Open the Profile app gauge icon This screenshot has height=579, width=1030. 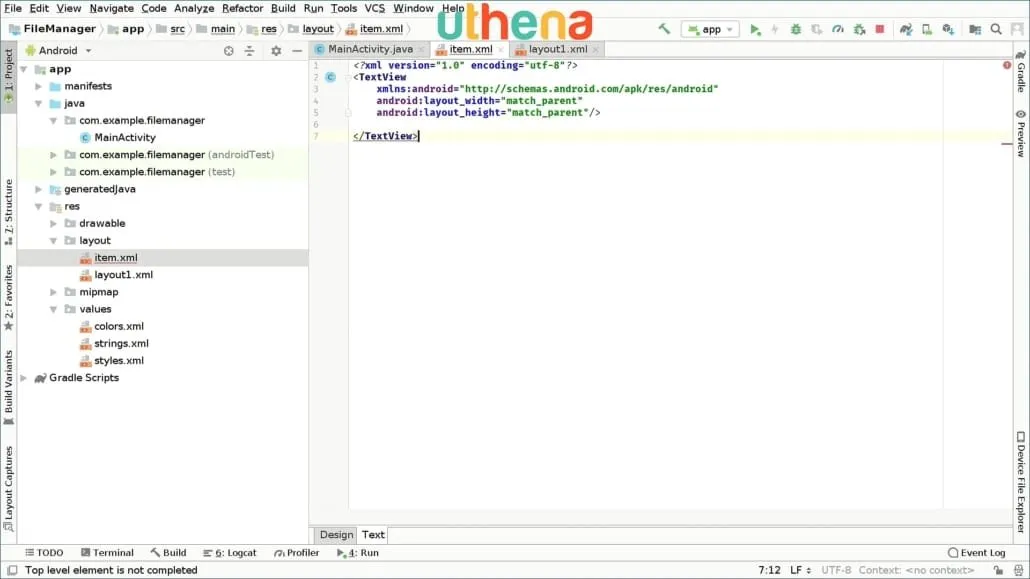[x=838, y=30]
